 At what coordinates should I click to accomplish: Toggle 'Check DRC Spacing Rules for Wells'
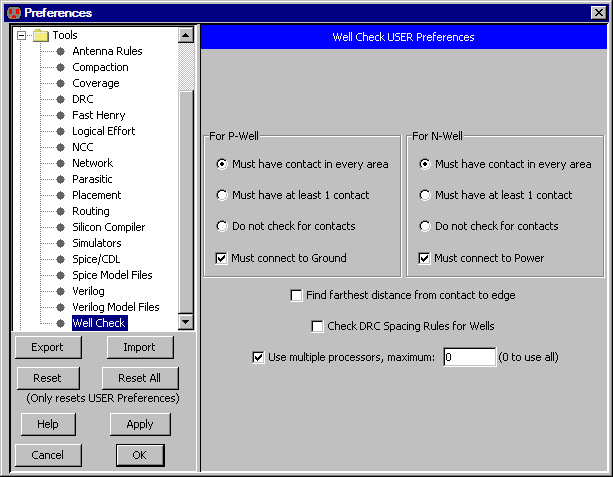pyautogui.click(x=318, y=326)
